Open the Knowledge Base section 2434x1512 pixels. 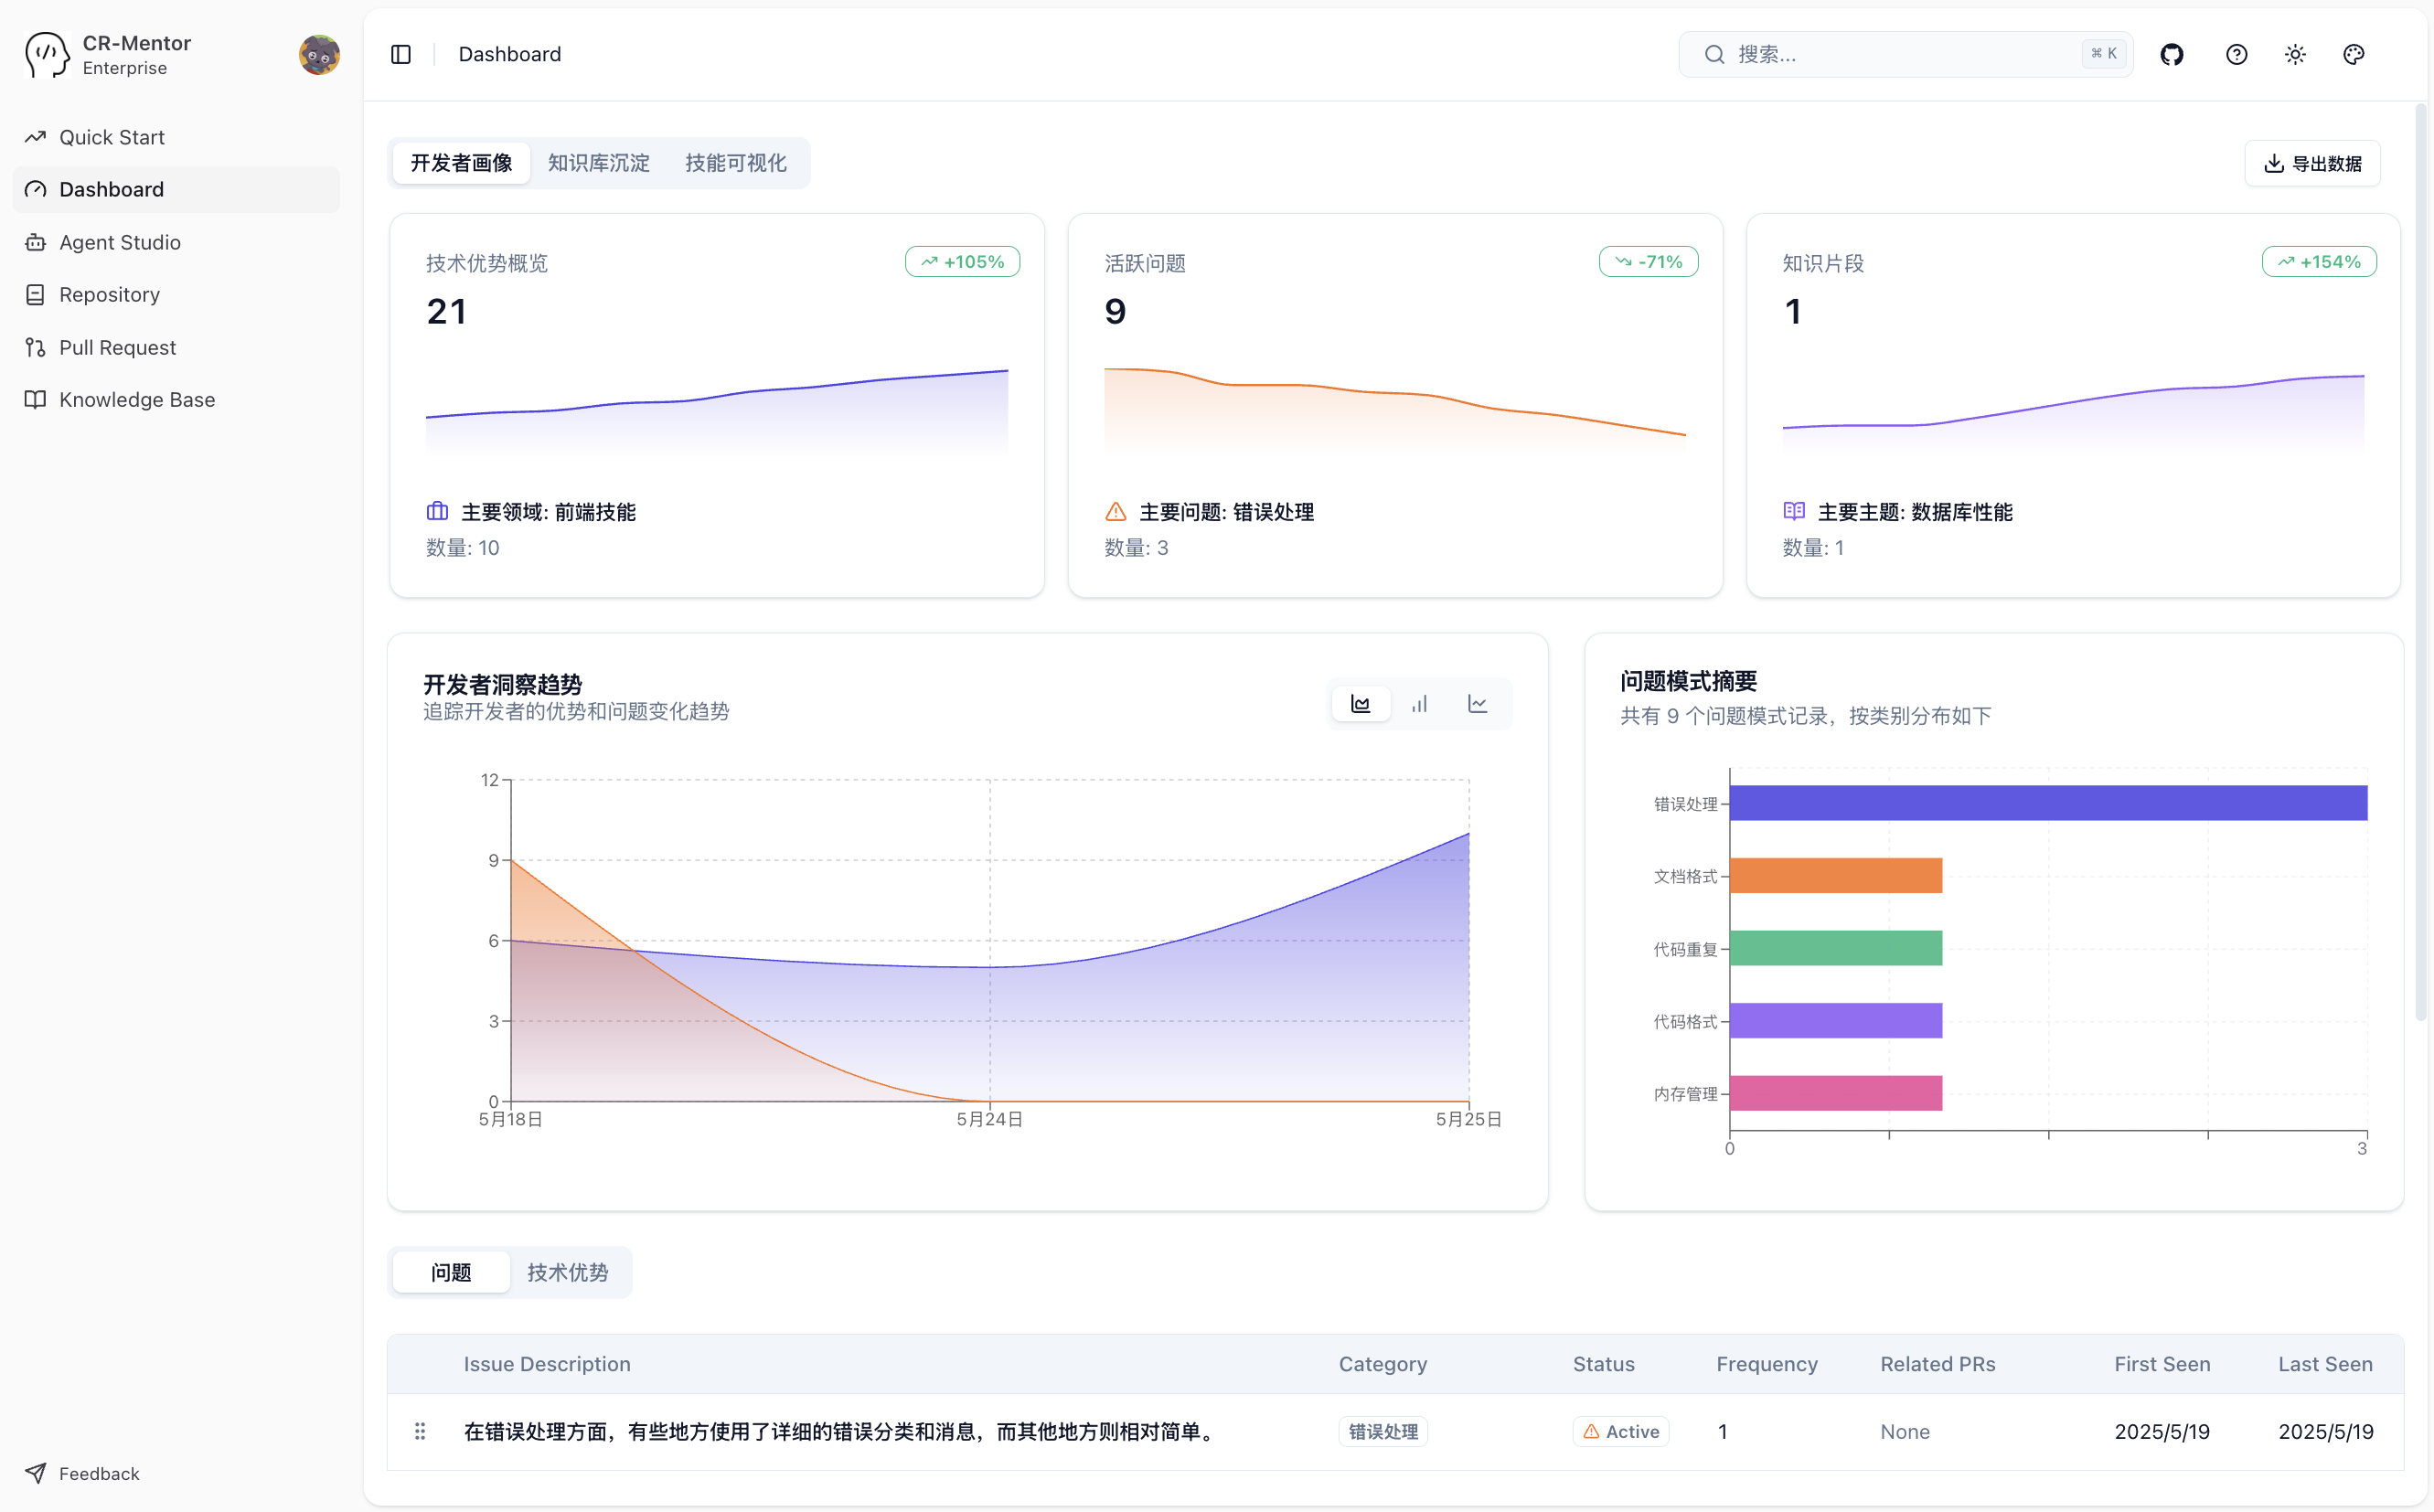136,399
